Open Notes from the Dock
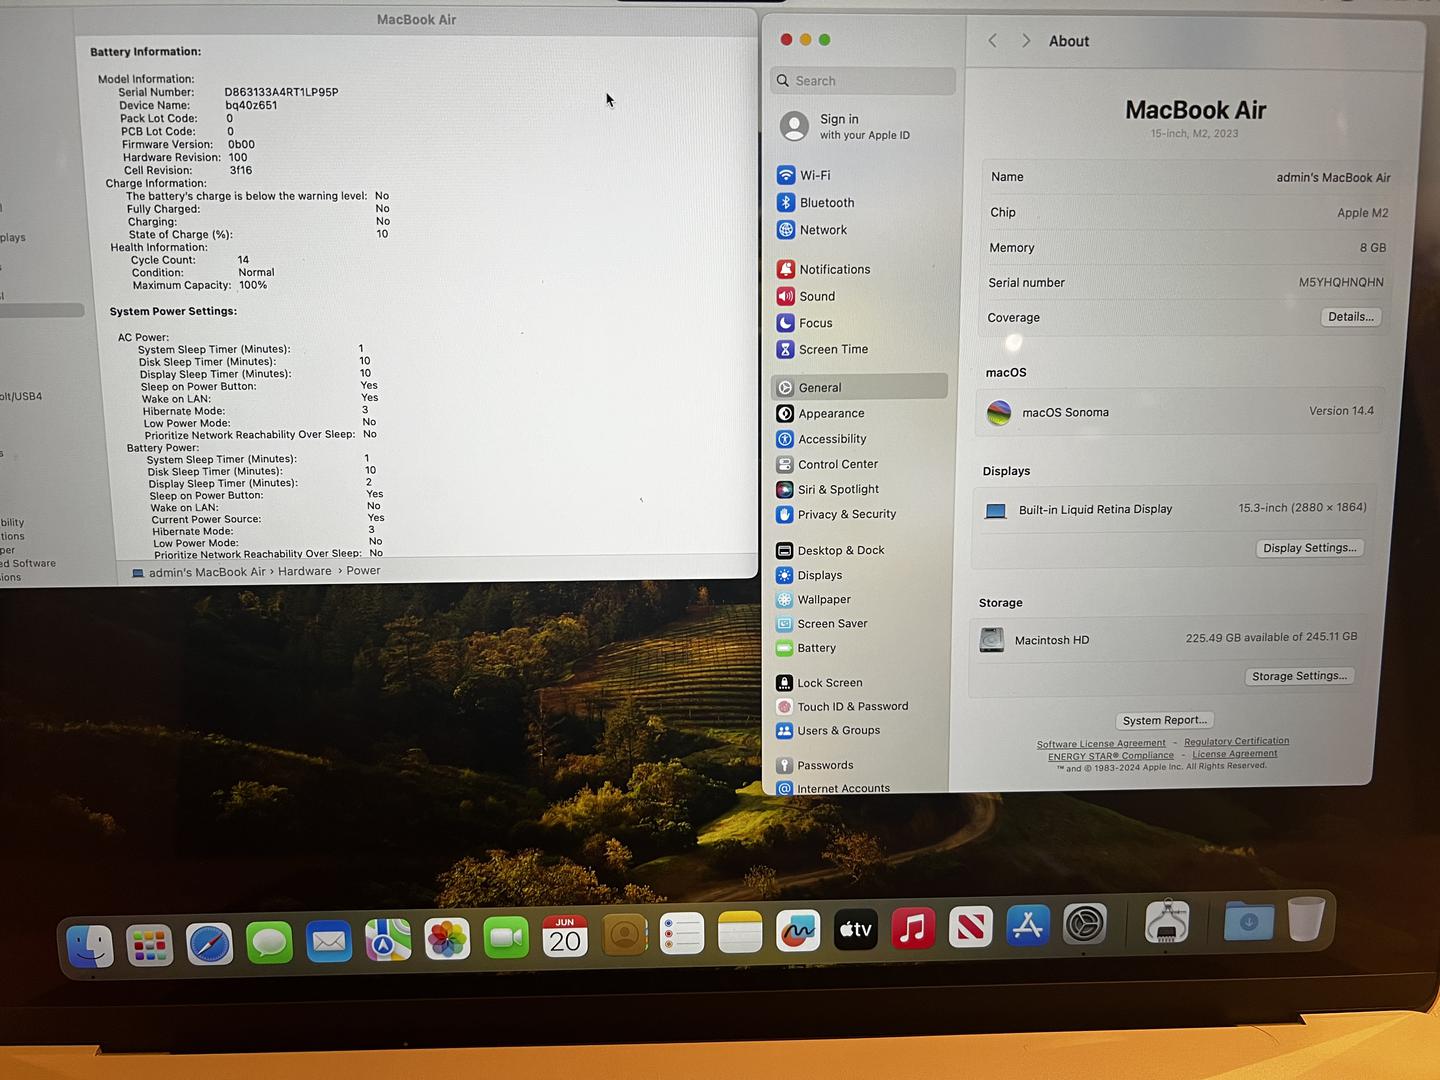 click(x=740, y=933)
